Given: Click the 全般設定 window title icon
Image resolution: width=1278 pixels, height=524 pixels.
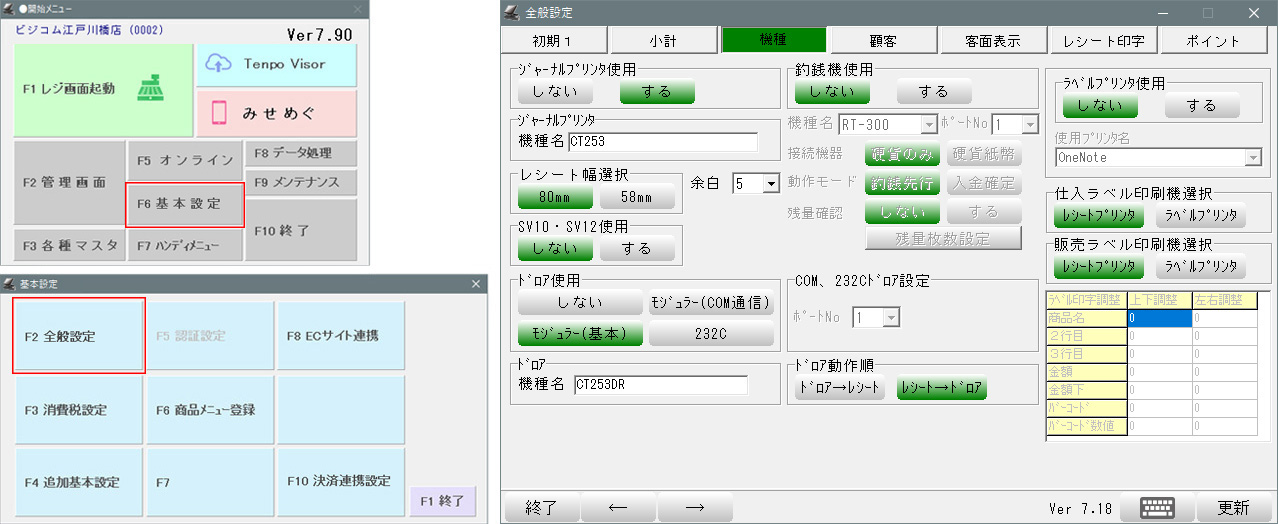Looking at the screenshot, I should point(512,12).
